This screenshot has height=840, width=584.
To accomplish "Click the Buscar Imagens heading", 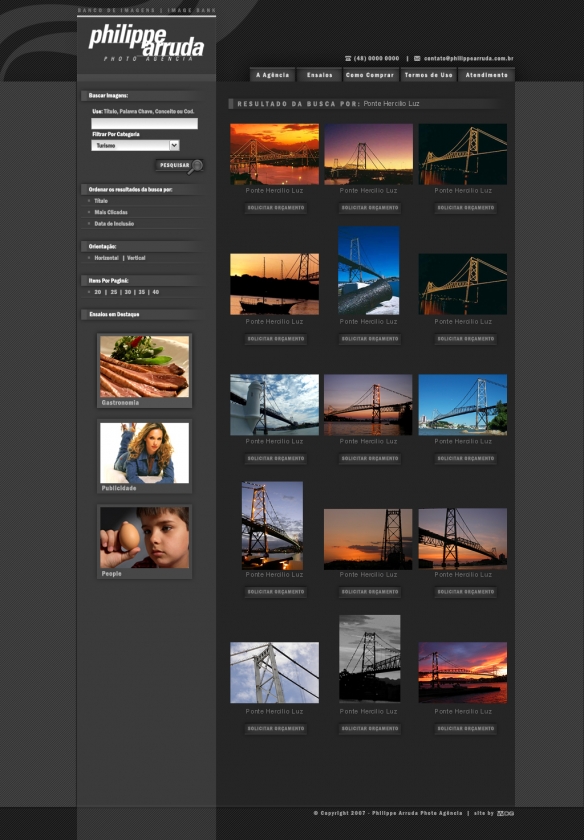I will (x=108, y=95).
